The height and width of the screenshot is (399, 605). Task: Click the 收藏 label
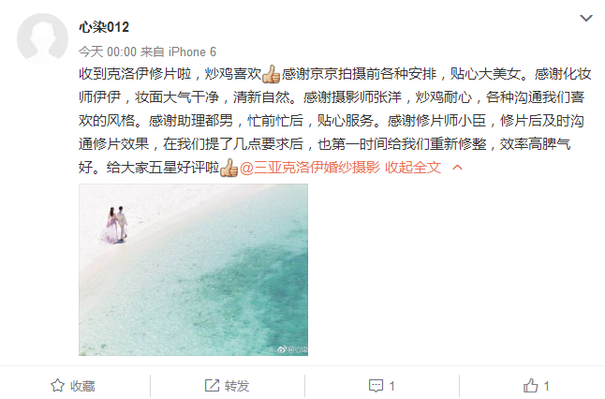[83, 386]
